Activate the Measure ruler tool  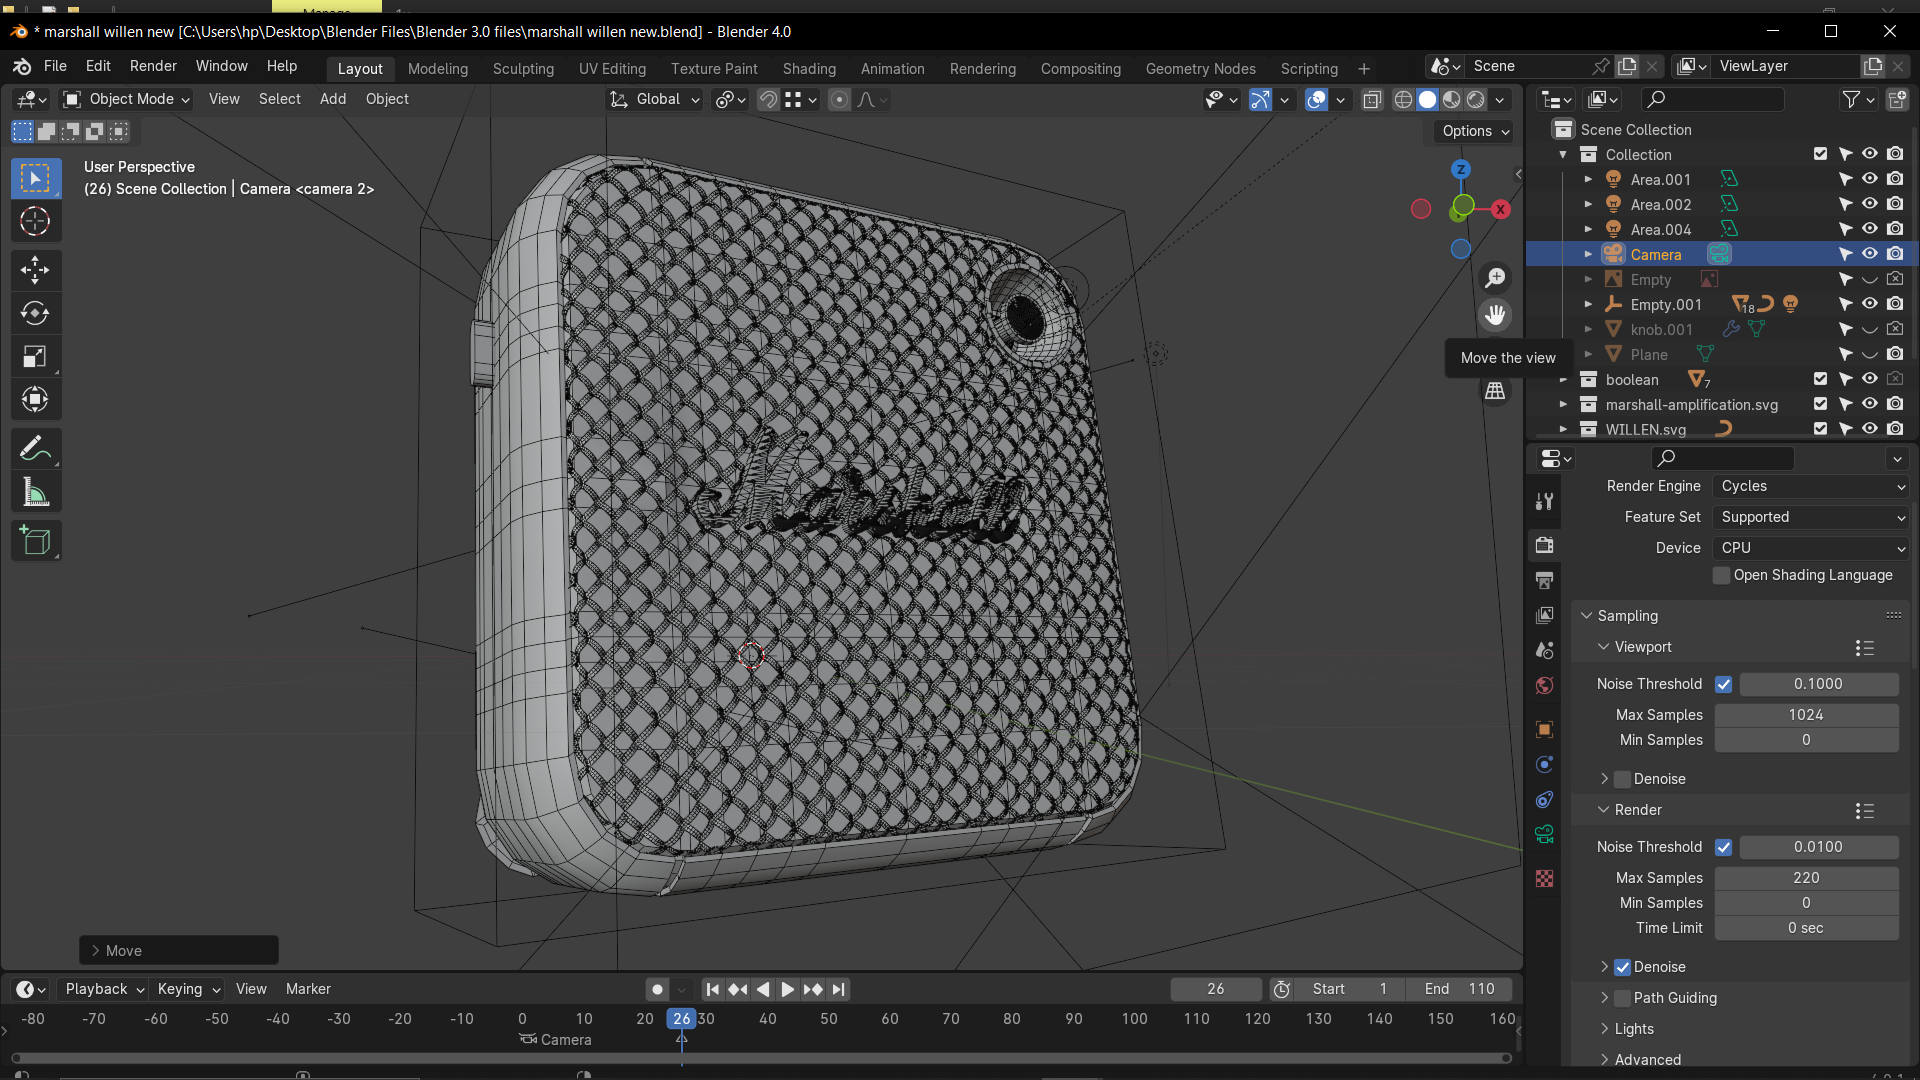click(x=36, y=492)
